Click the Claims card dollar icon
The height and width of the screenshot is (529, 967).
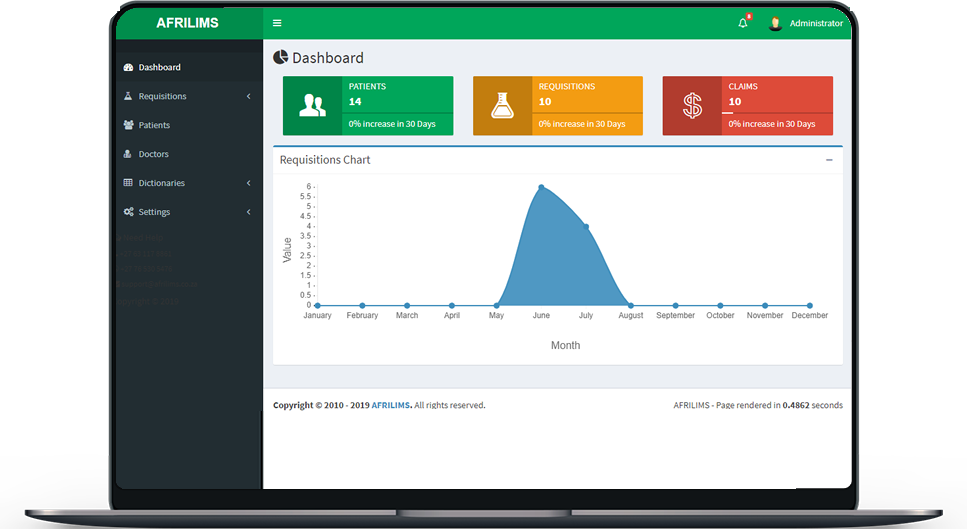(692, 105)
